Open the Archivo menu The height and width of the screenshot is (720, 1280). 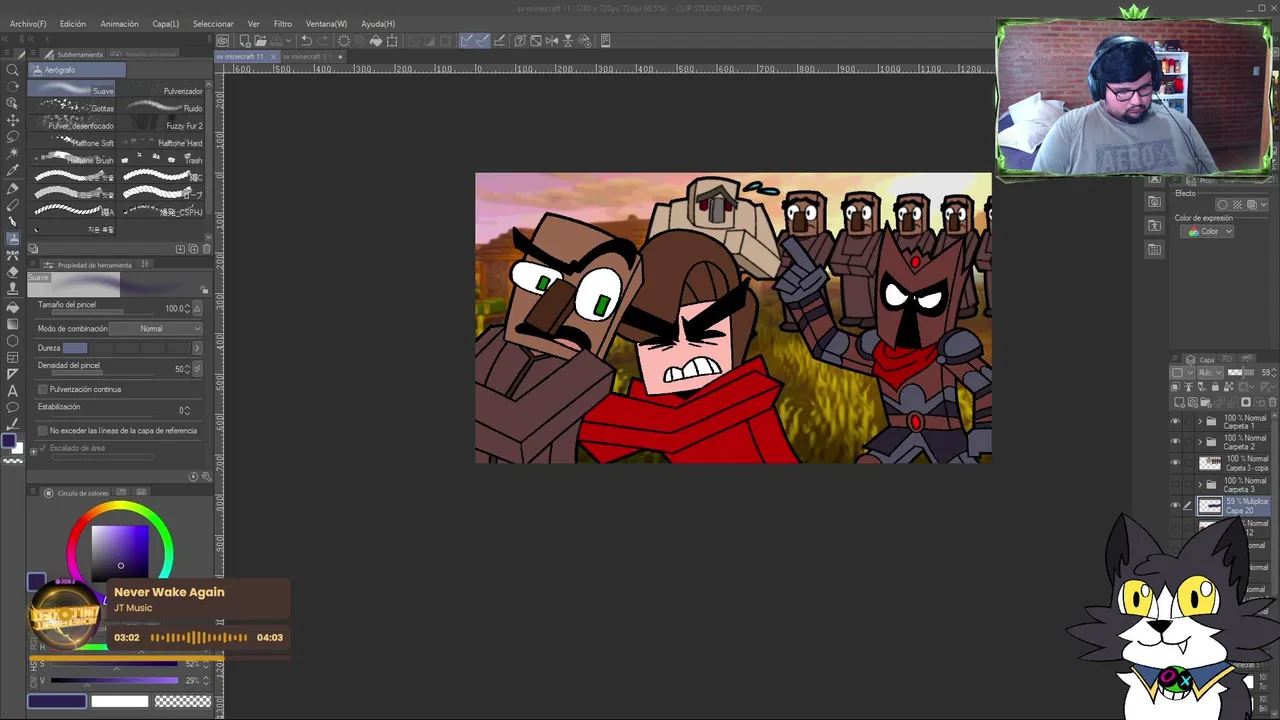tap(28, 24)
